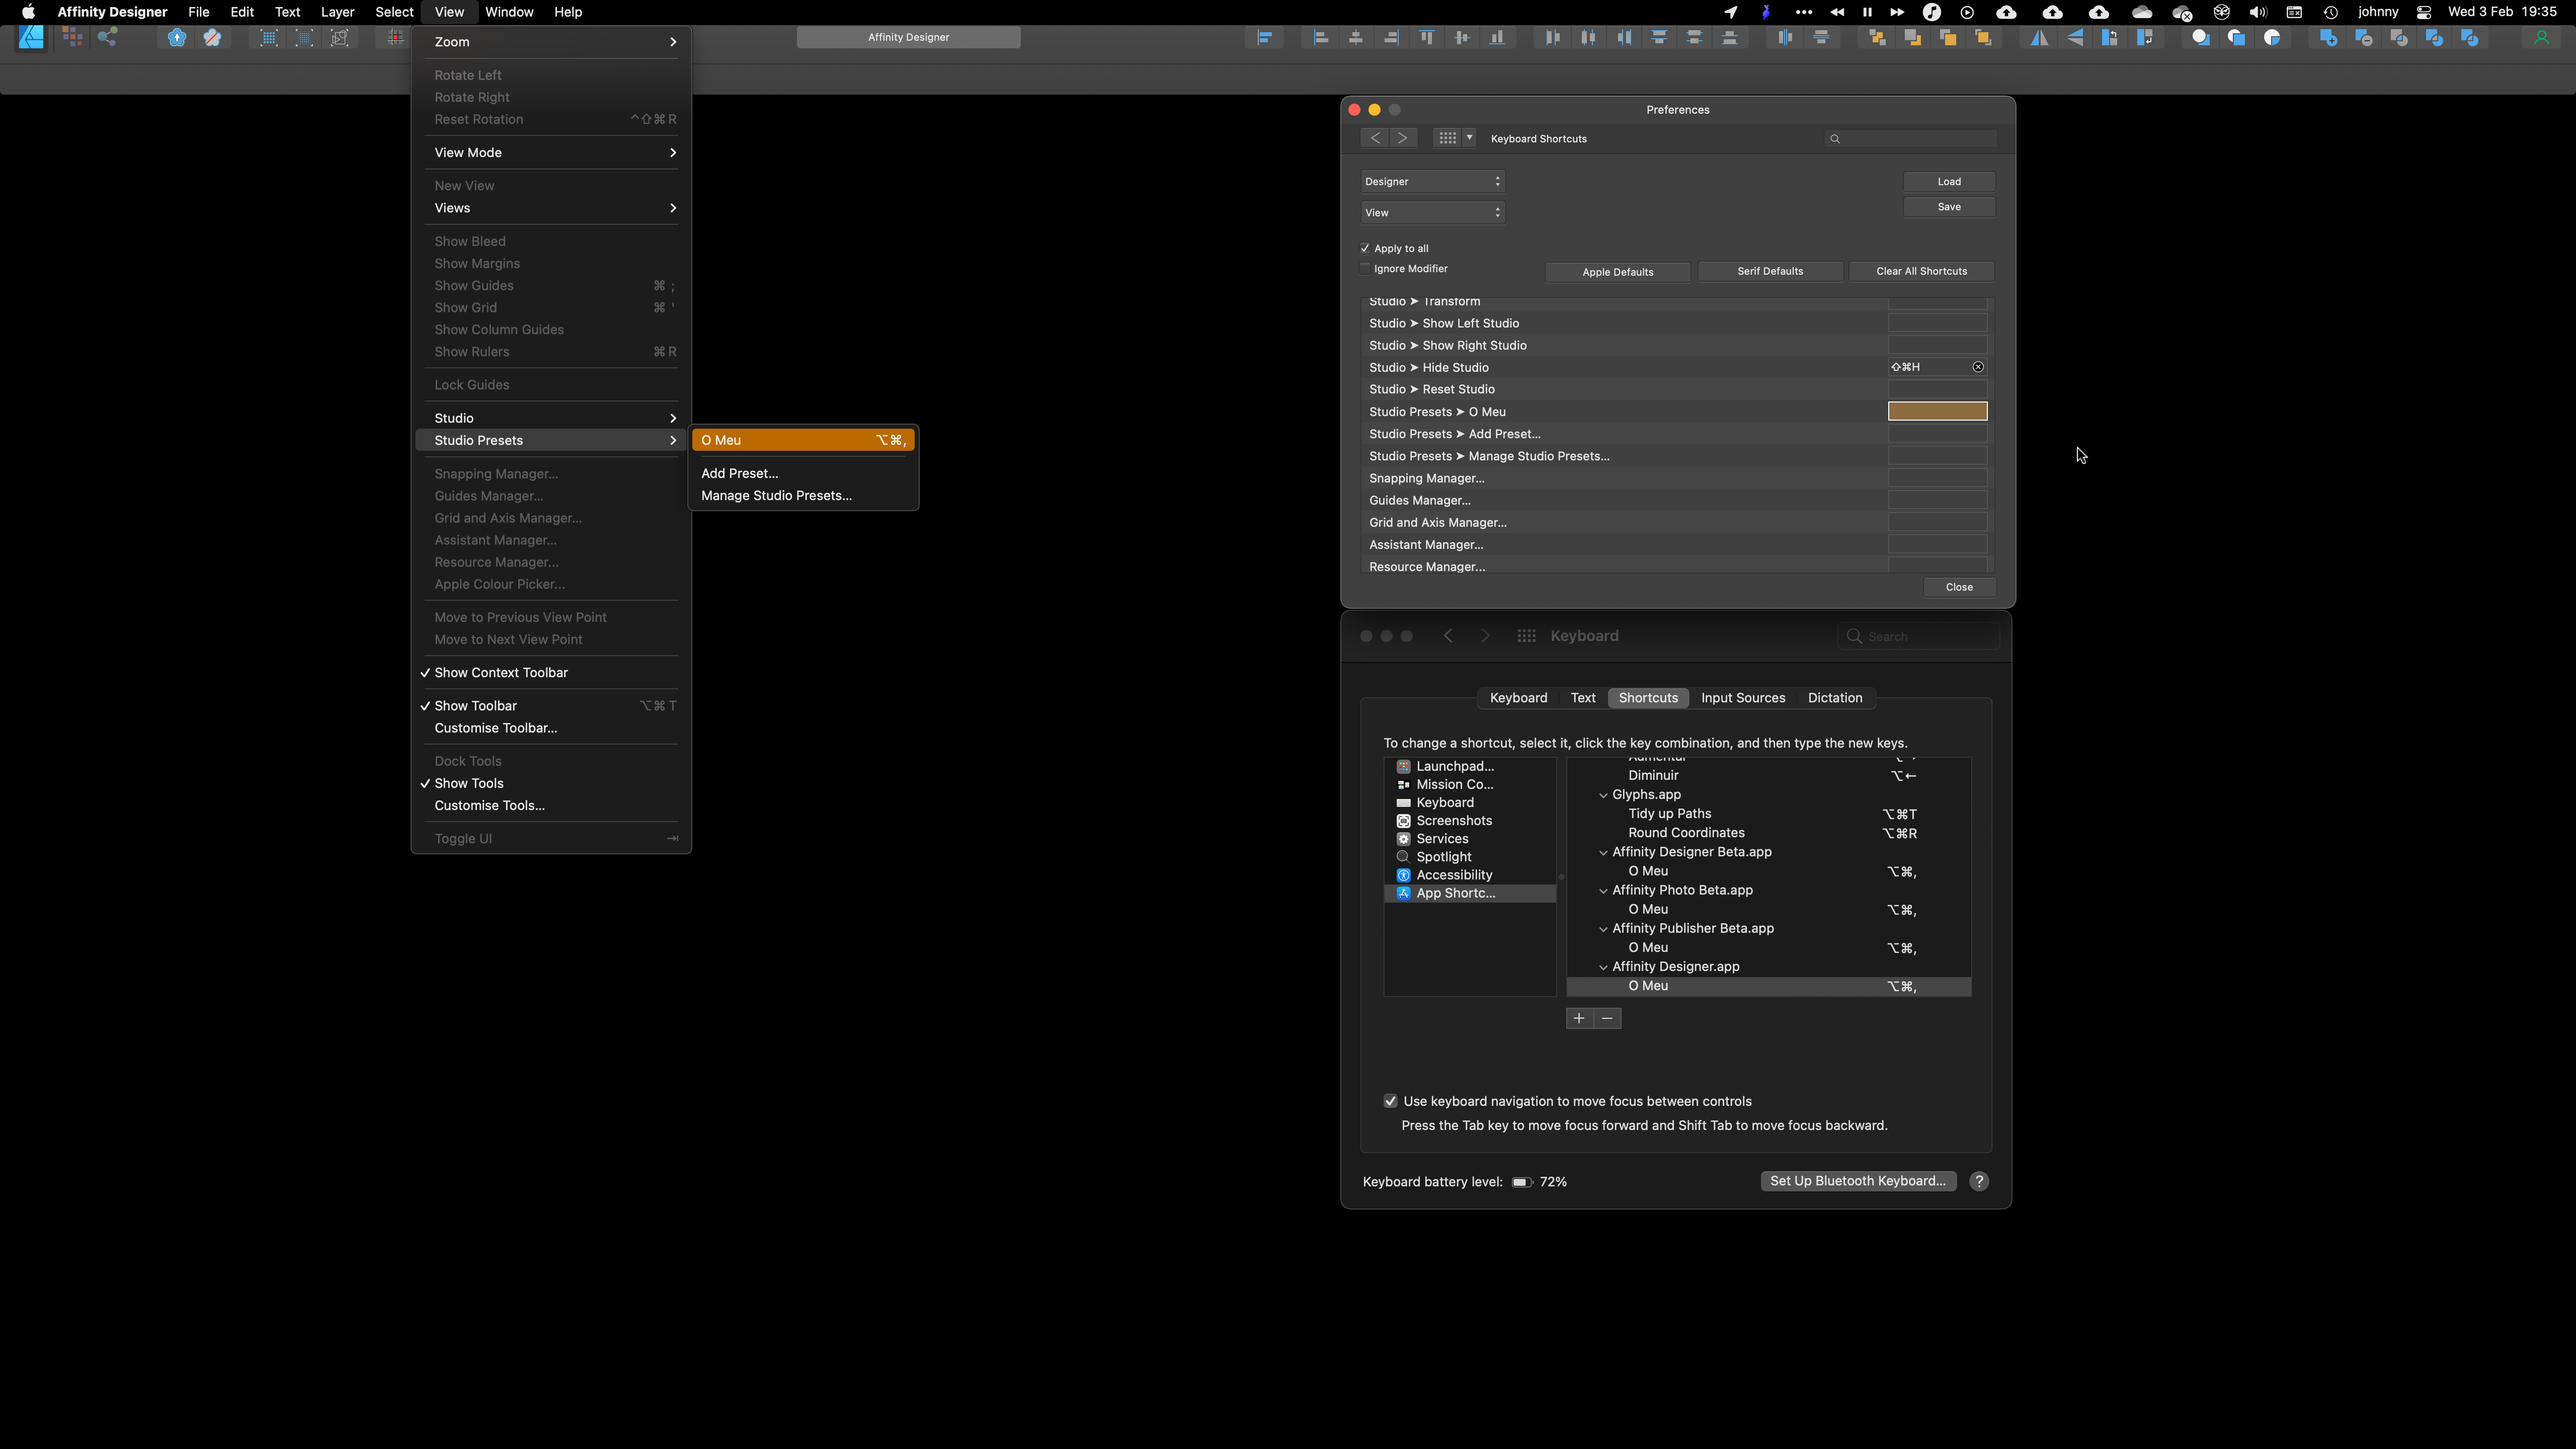Clear the Hide Studio shortcut with x icon
The image size is (2576, 1449).
(x=1978, y=367)
